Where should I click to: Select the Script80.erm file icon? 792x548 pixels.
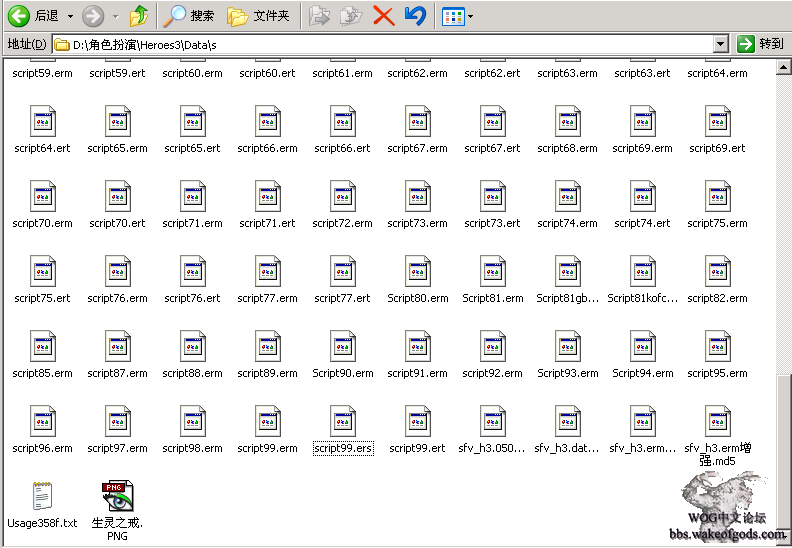click(x=417, y=271)
